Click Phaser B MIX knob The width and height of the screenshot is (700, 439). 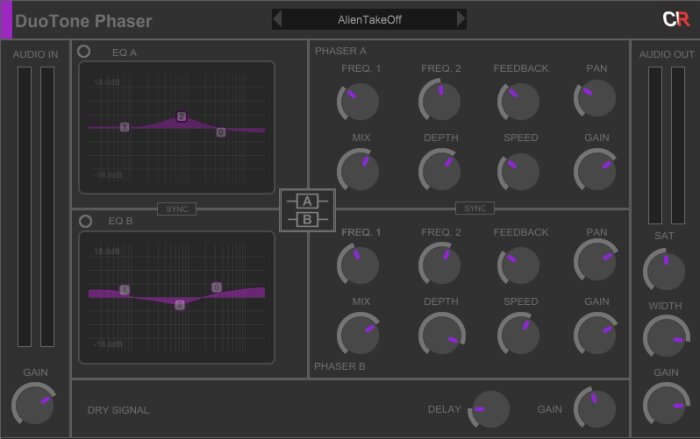pyautogui.click(x=358, y=334)
